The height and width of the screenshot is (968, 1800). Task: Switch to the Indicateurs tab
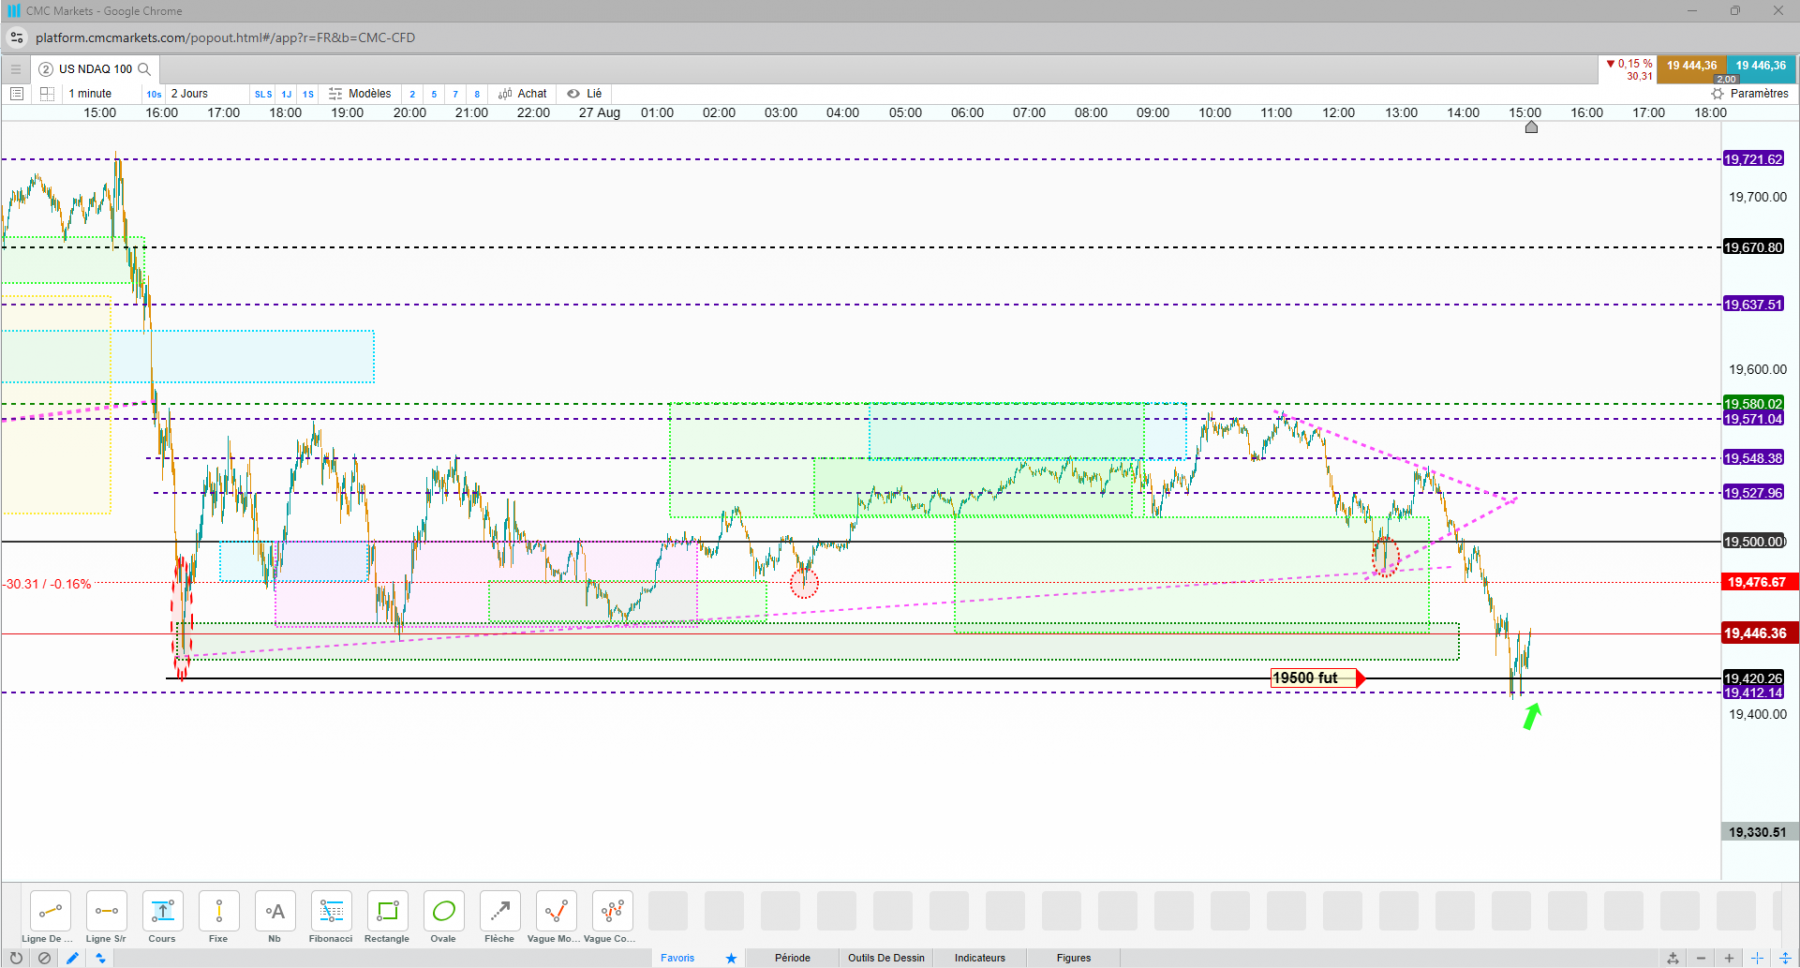980,958
